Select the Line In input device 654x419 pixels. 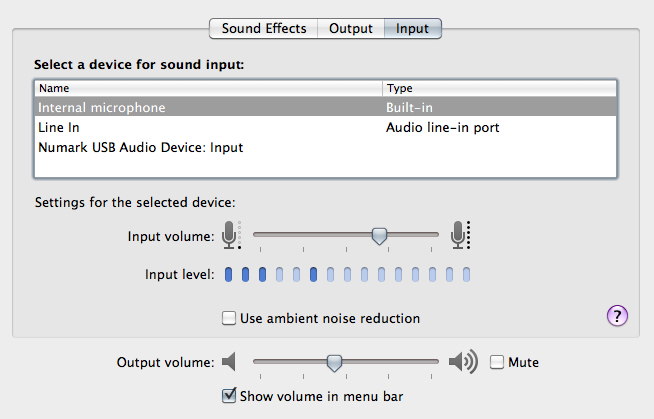click(x=59, y=128)
